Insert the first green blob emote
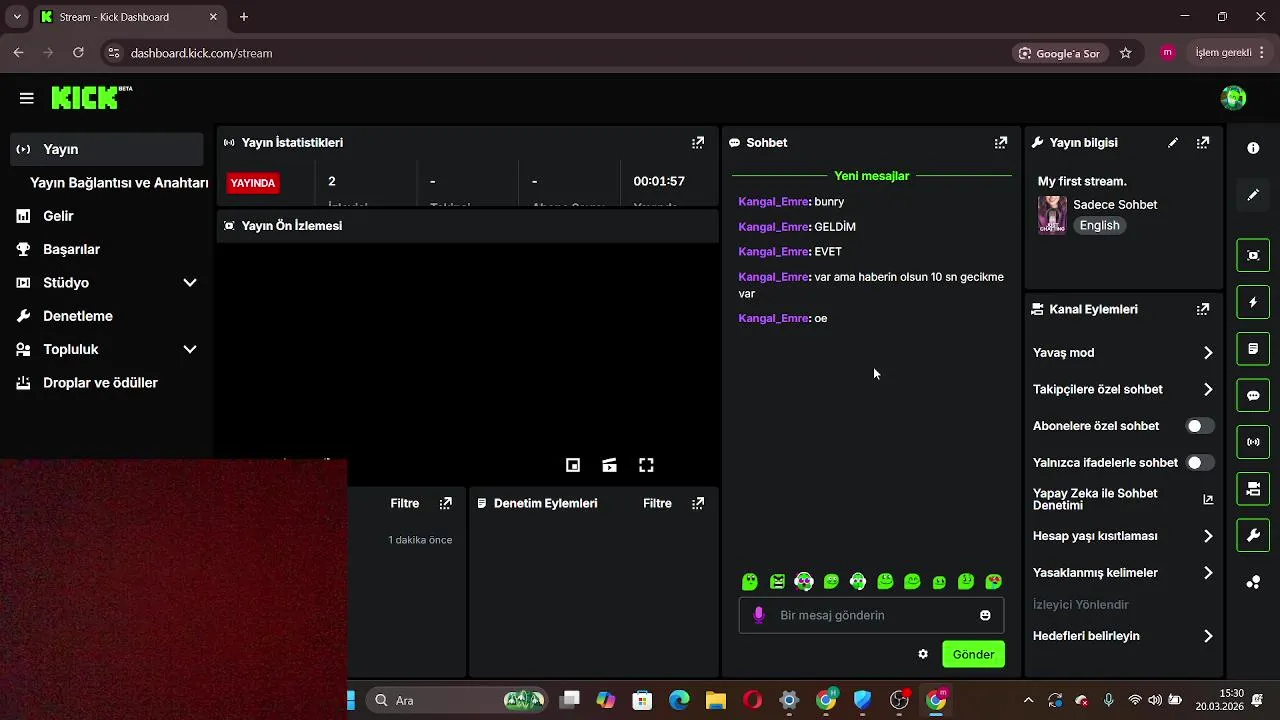The width and height of the screenshot is (1280, 720). tap(750, 582)
